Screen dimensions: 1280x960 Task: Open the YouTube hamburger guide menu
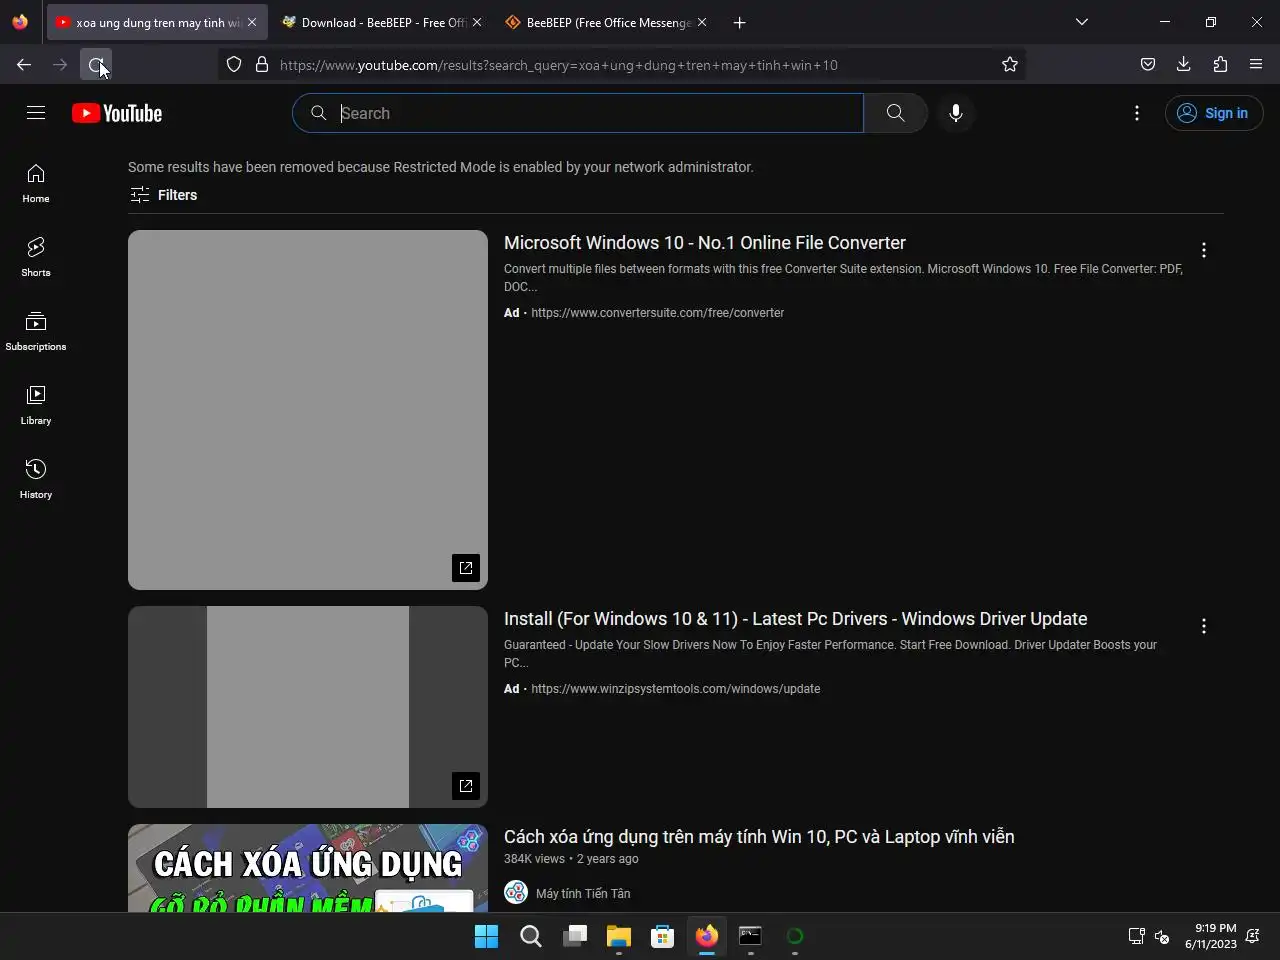pos(36,113)
